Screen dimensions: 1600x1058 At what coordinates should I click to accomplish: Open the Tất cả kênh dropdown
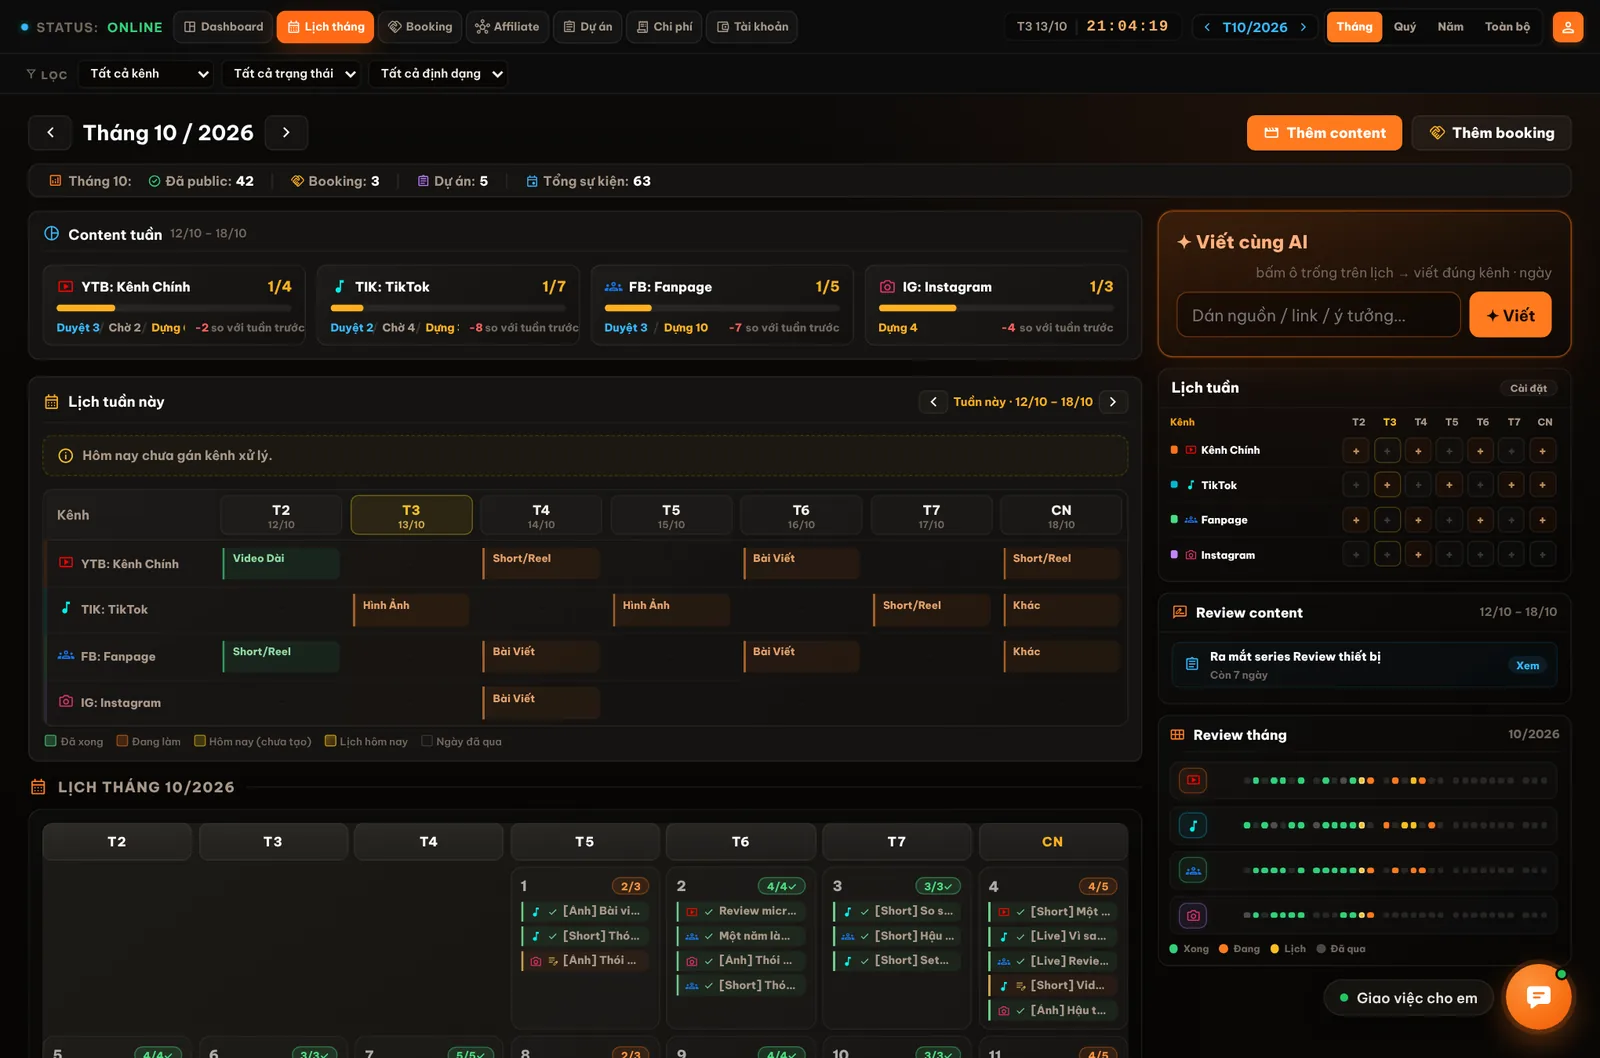pyautogui.click(x=147, y=73)
